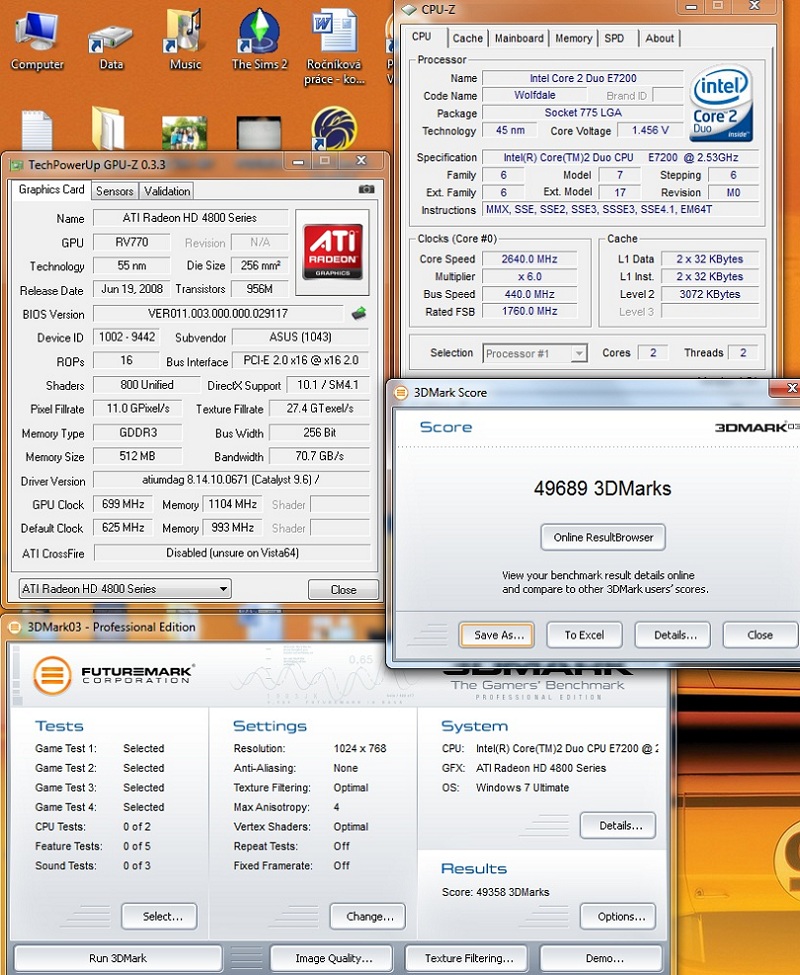Click the Online ResultBrowser button

(x=603, y=537)
